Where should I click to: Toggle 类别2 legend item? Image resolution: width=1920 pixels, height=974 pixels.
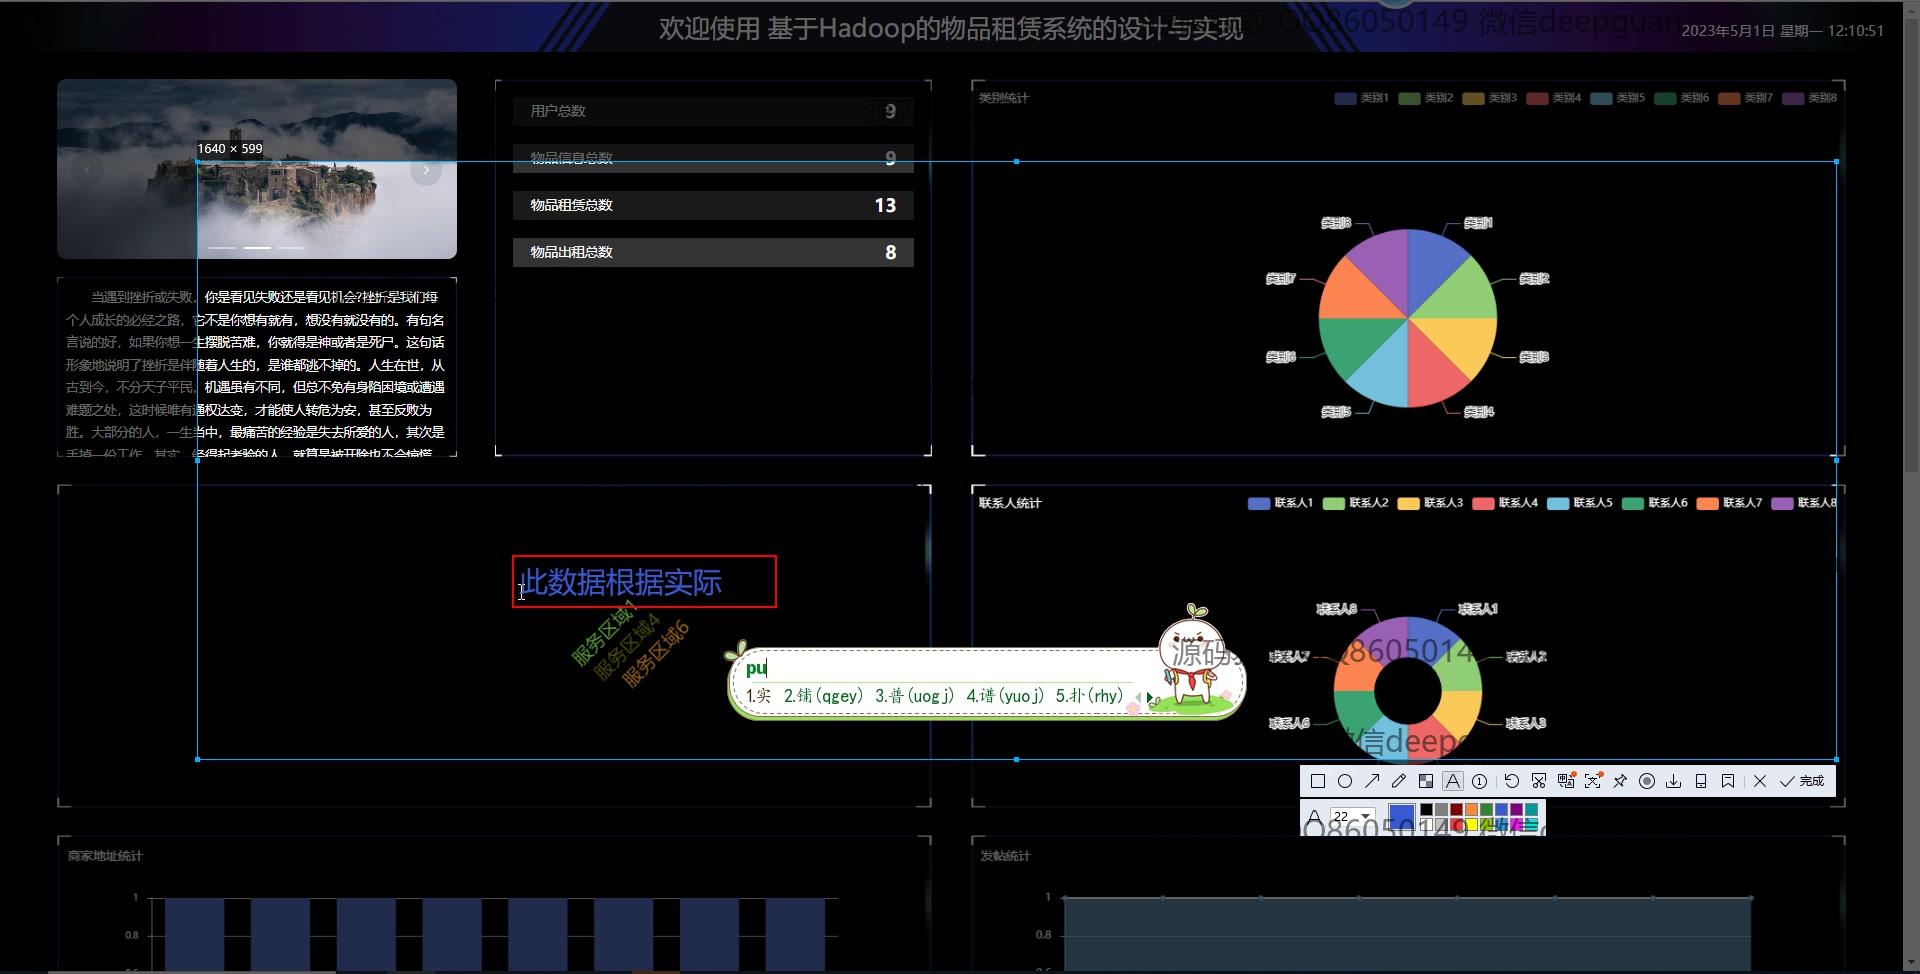1426,98
